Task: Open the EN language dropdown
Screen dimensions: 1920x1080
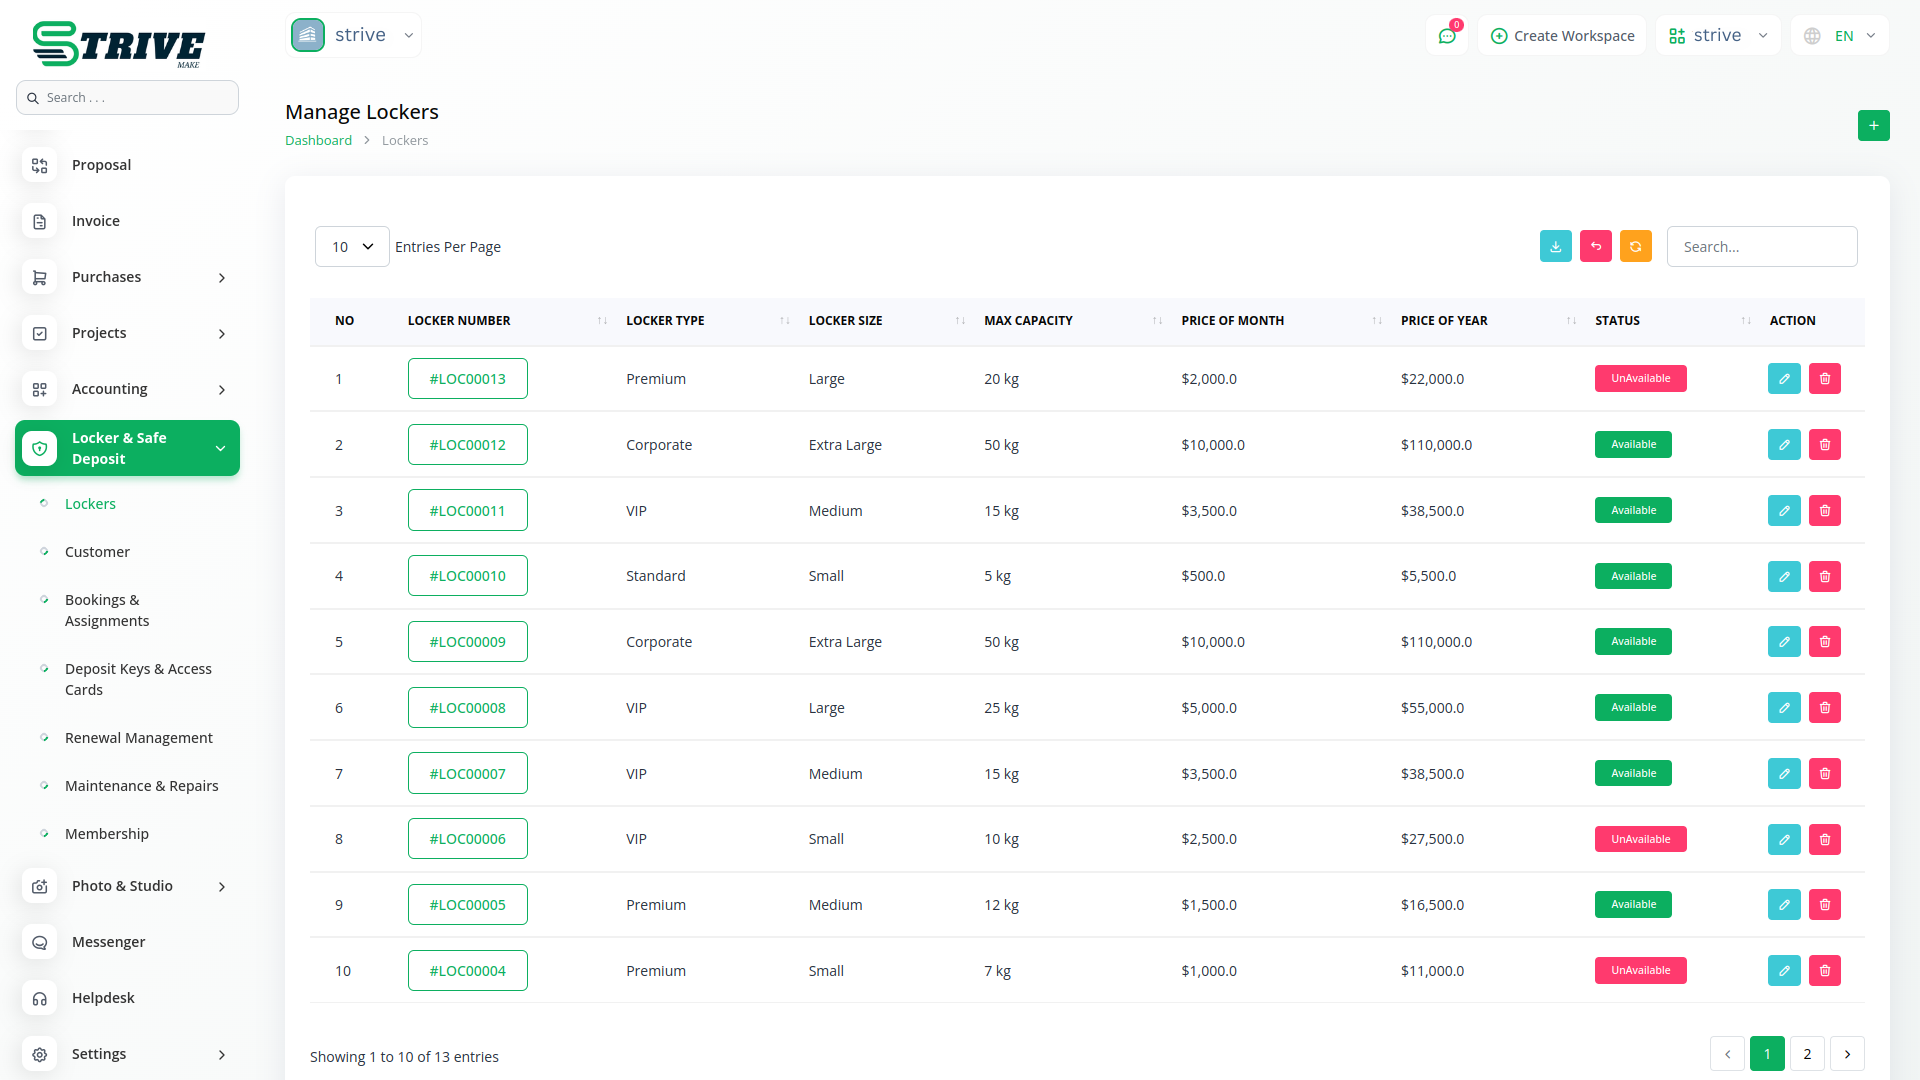Action: (1840, 36)
